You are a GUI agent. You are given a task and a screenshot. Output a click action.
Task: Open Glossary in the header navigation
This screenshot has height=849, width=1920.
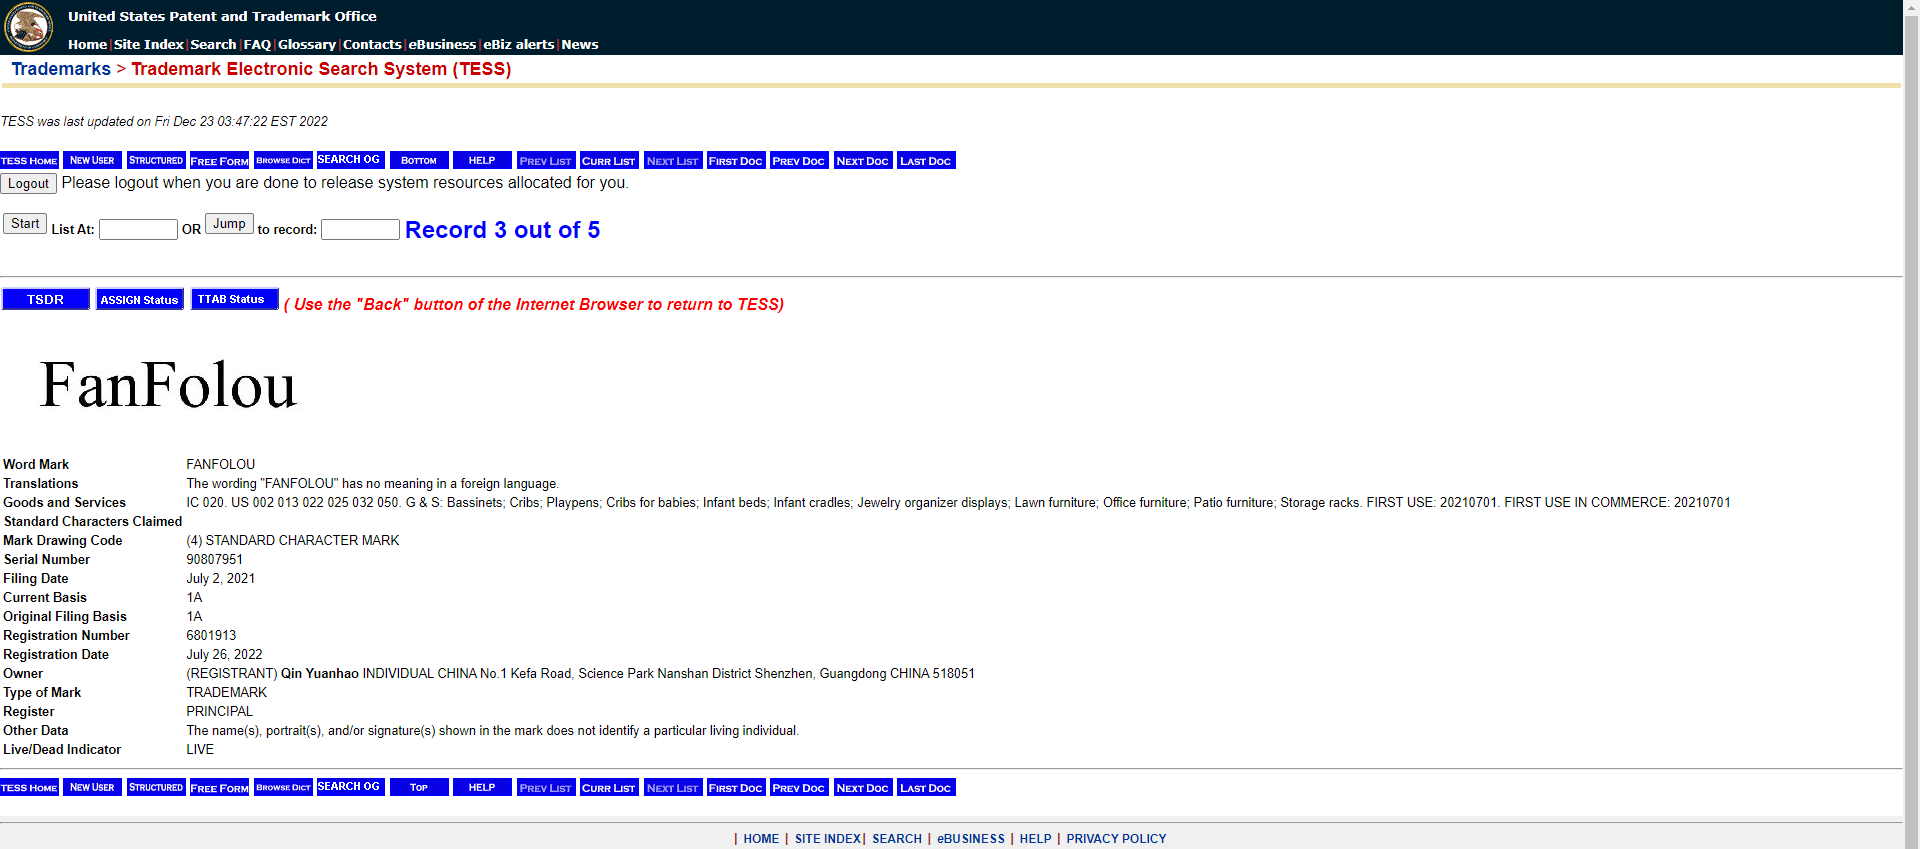pyautogui.click(x=307, y=45)
